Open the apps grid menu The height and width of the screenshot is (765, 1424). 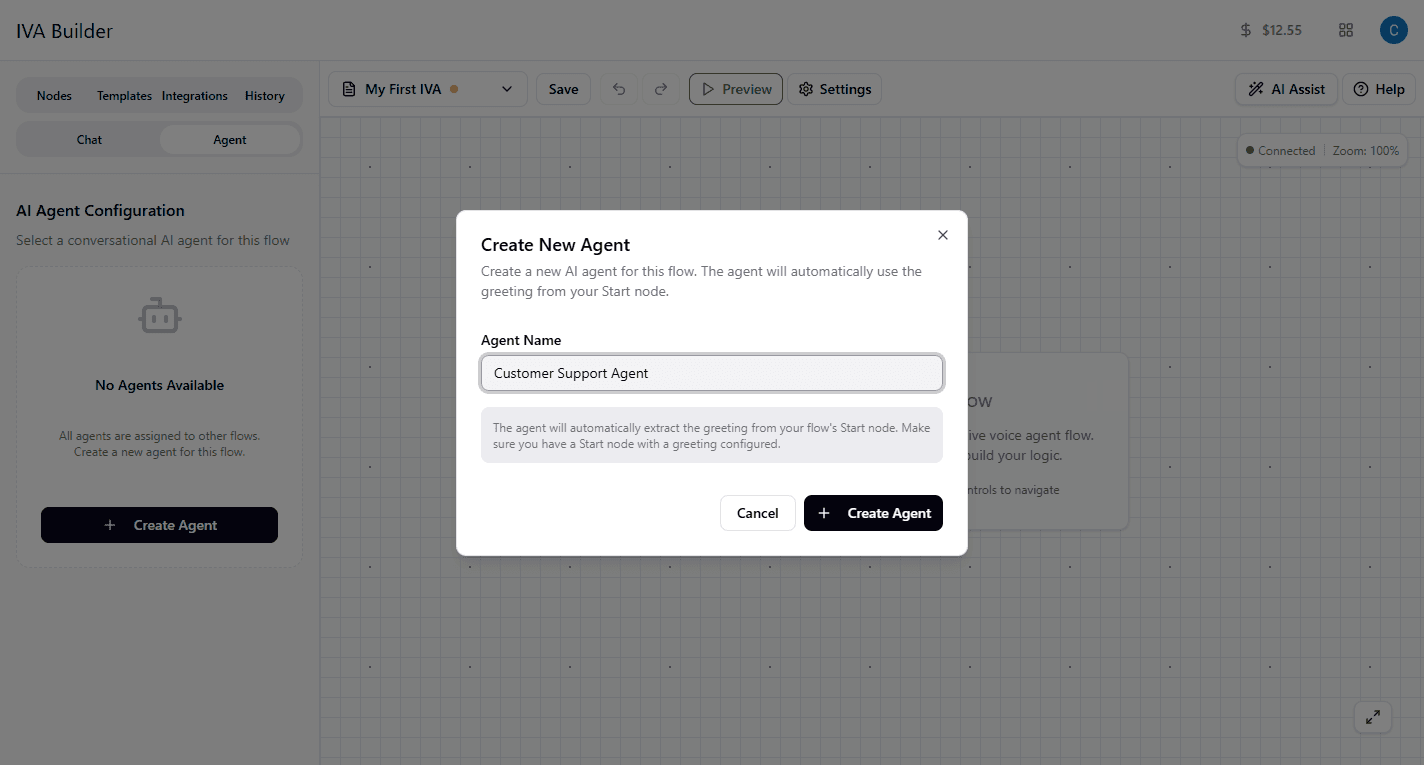click(1345, 30)
